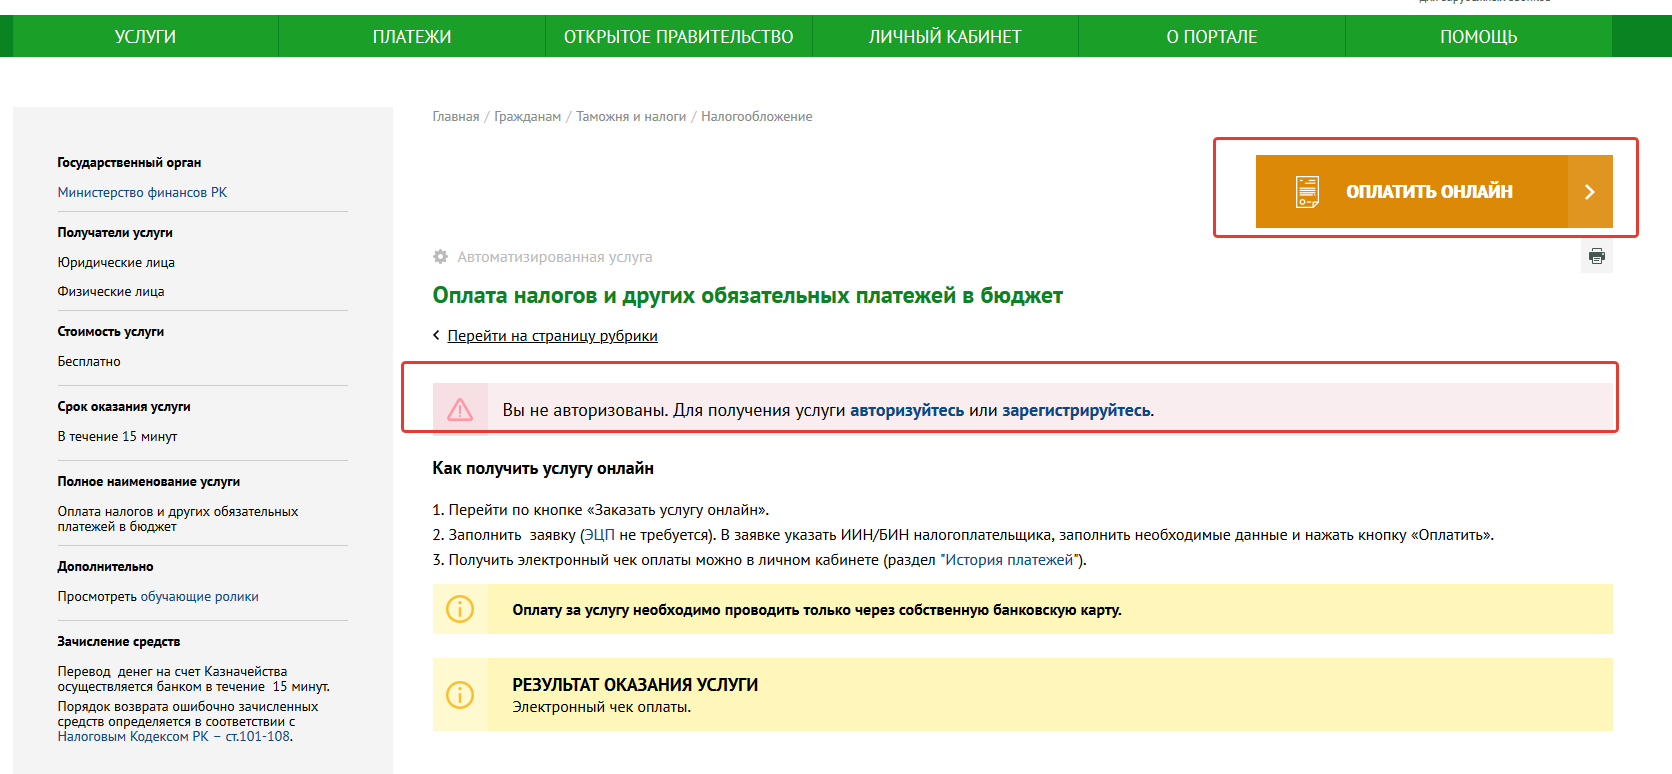The width and height of the screenshot is (1672, 774).
Task: Click the heading Дополнительно
Action: [105, 567]
